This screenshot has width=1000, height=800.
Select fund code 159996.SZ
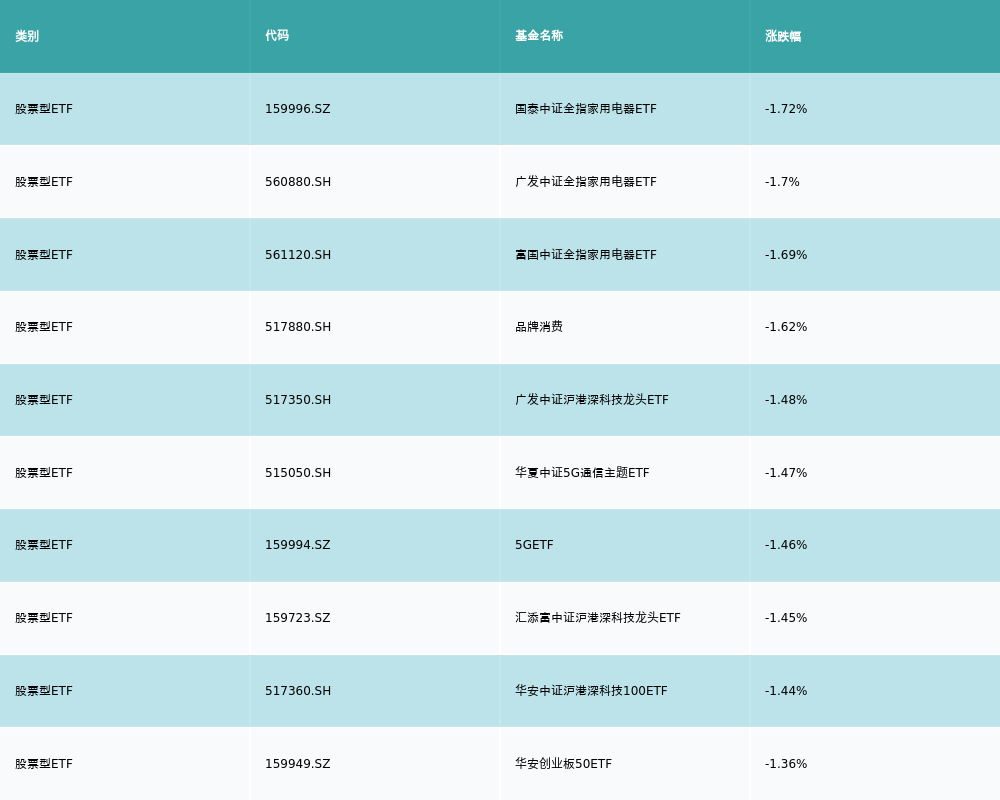point(298,109)
